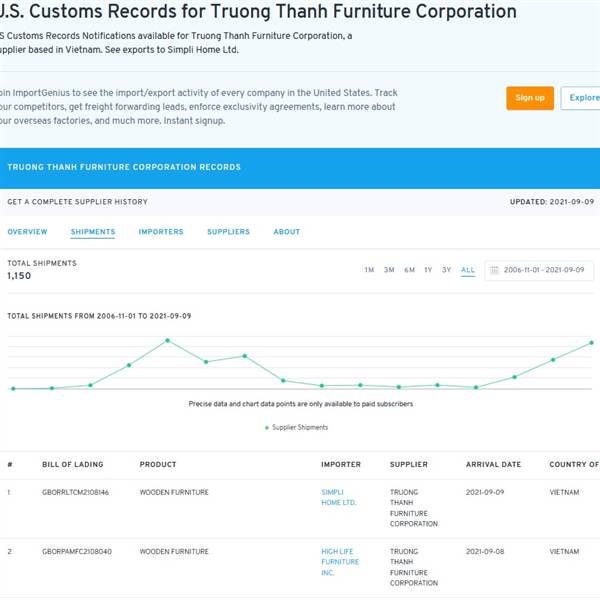Select the ALL time range
The image size is (600, 600).
click(x=468, y=270)
